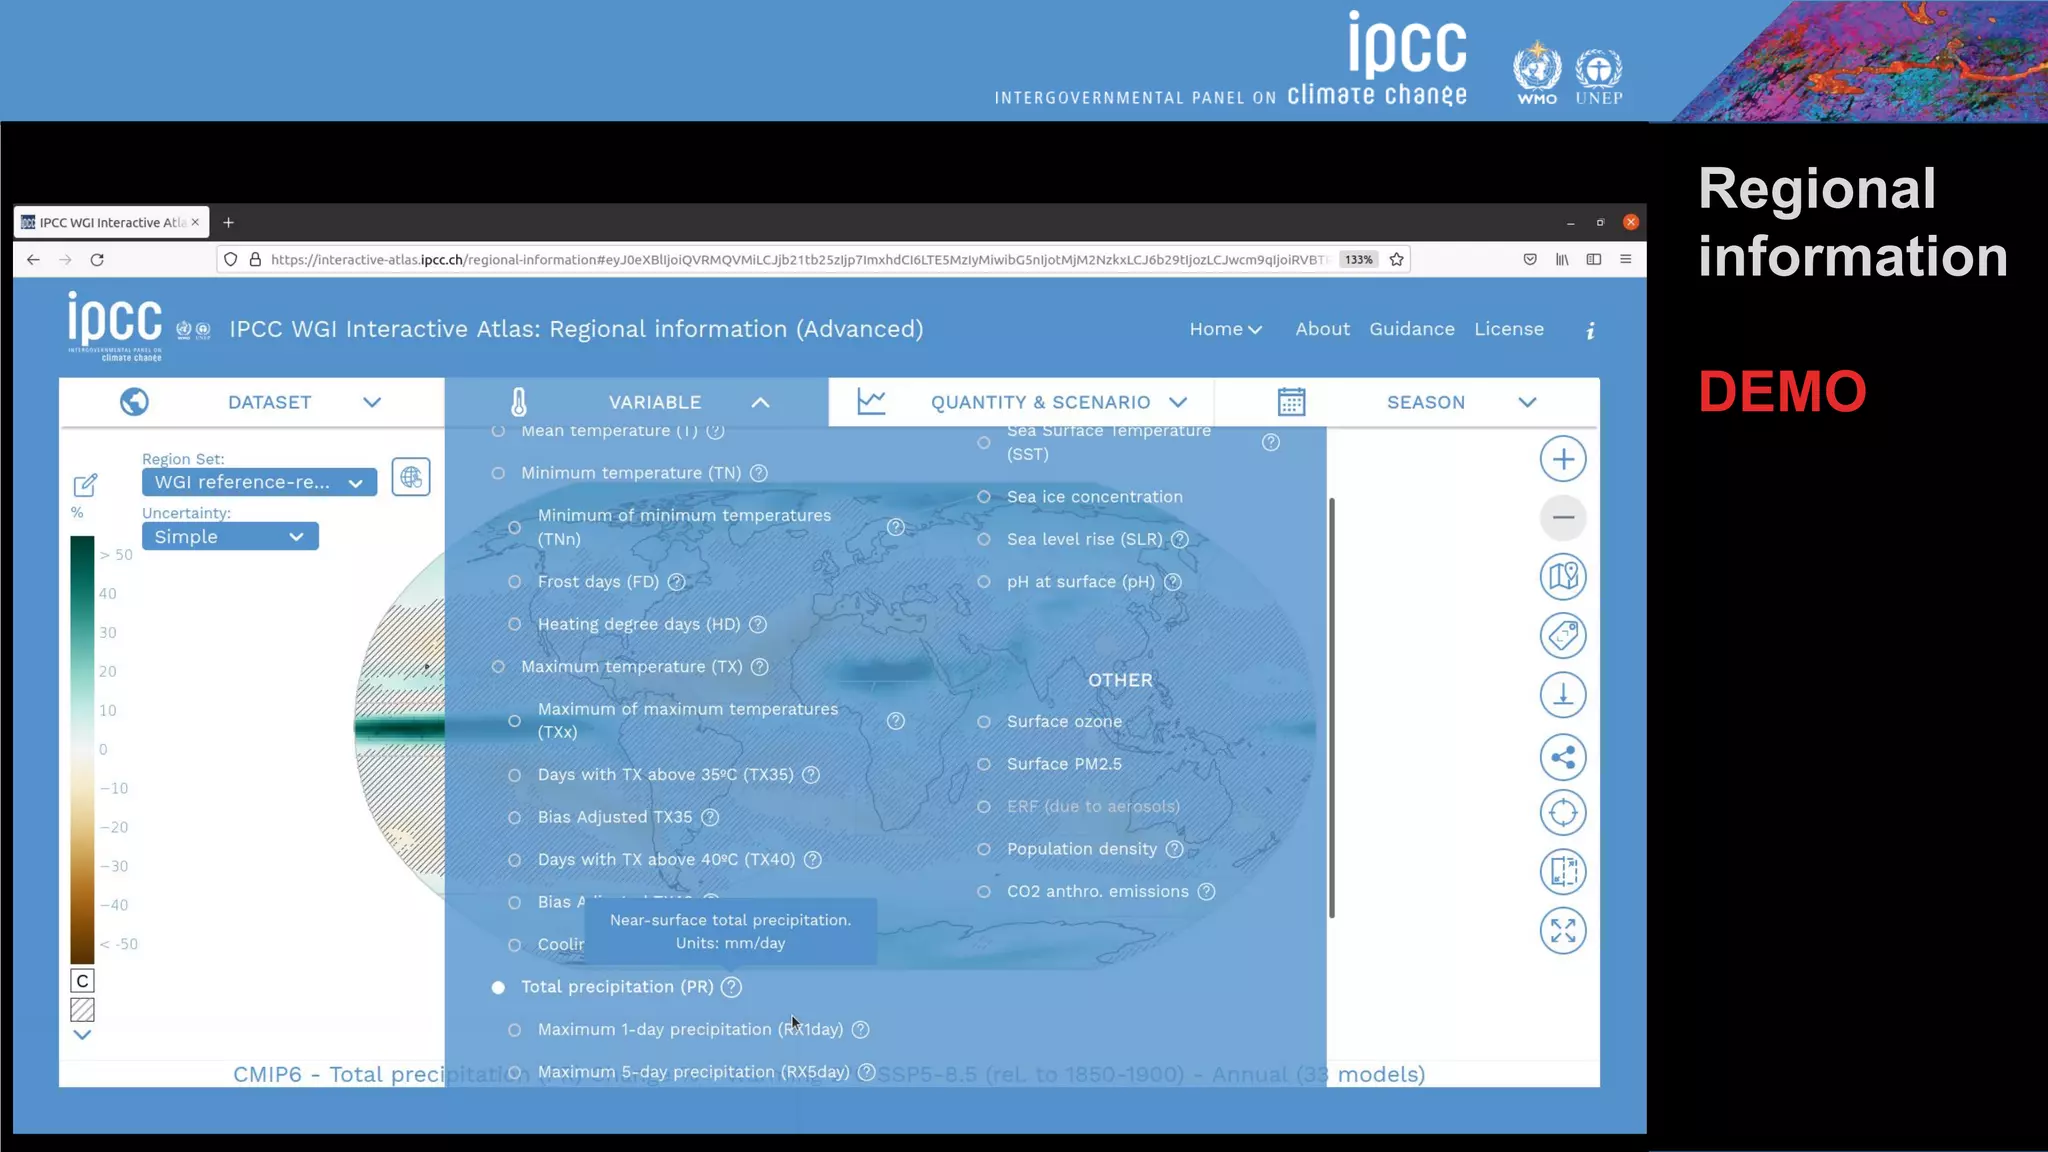The image size is (2048, 1152).
Task: Open the browser hamburger menu
Action: click(x=1626, y=260)
